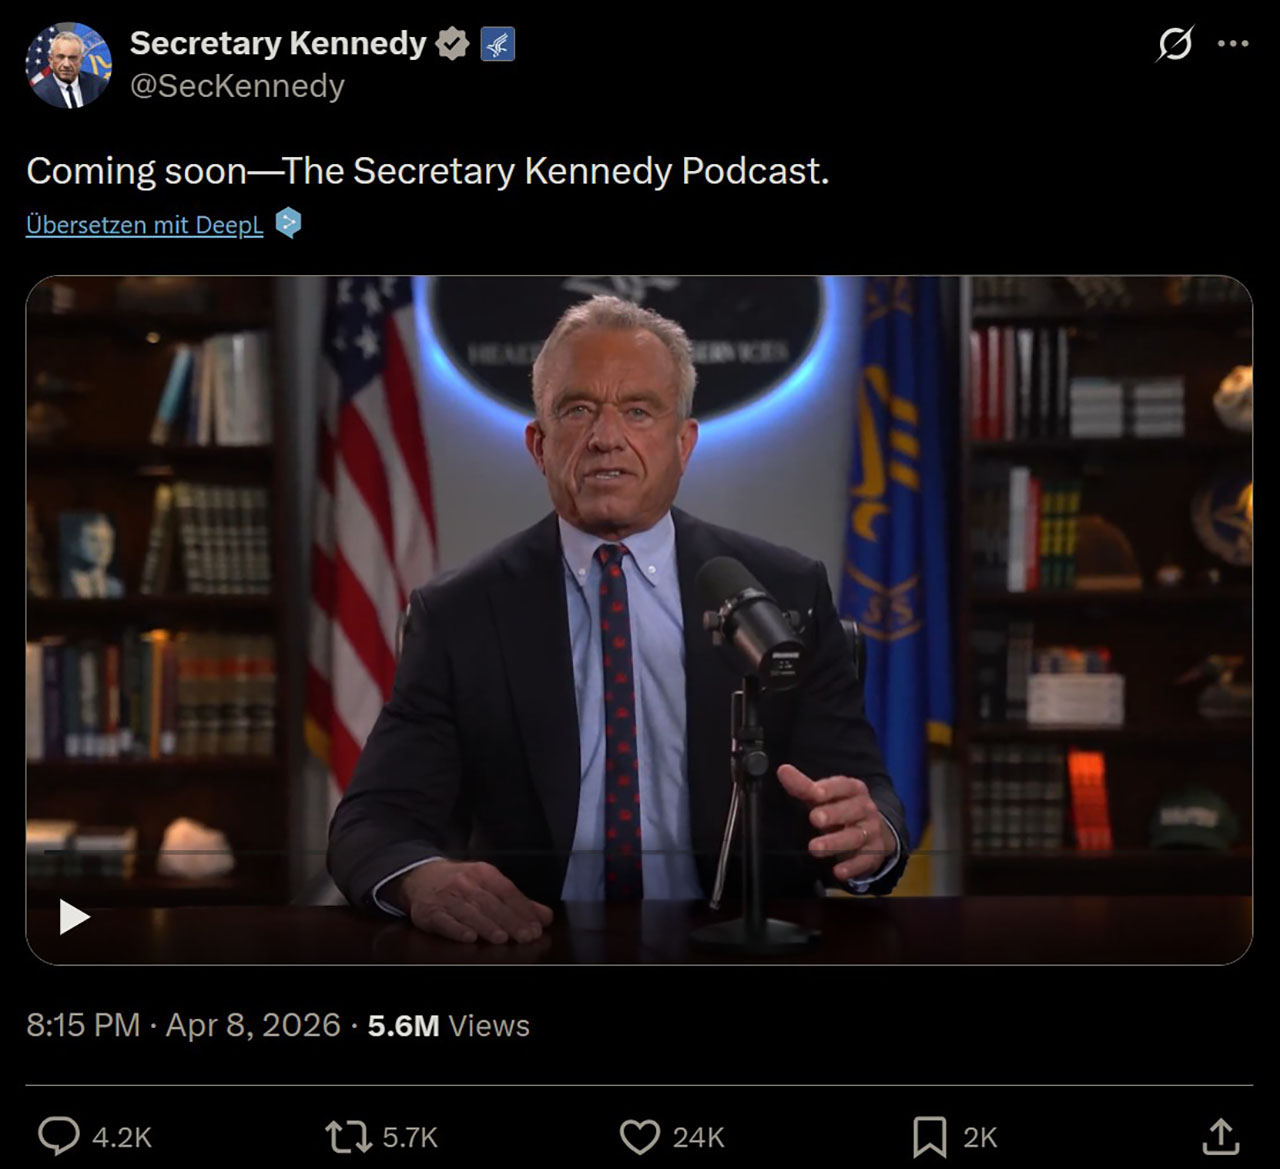The image size is (1280, 1169).
Task: Click the 5.6M Views count
Action: click(449, 1026)
